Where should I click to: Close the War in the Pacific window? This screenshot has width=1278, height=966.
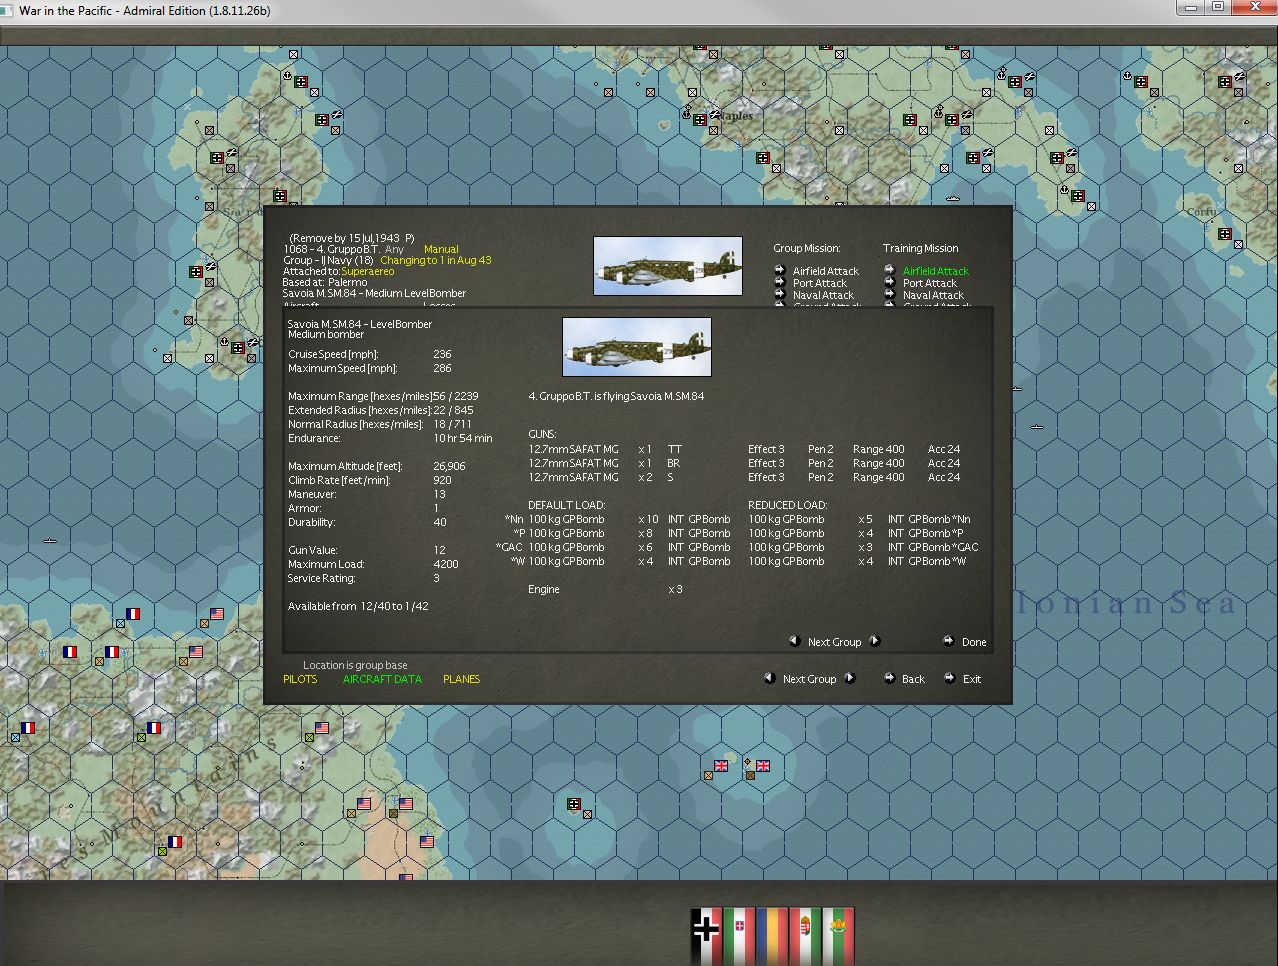1253,7
